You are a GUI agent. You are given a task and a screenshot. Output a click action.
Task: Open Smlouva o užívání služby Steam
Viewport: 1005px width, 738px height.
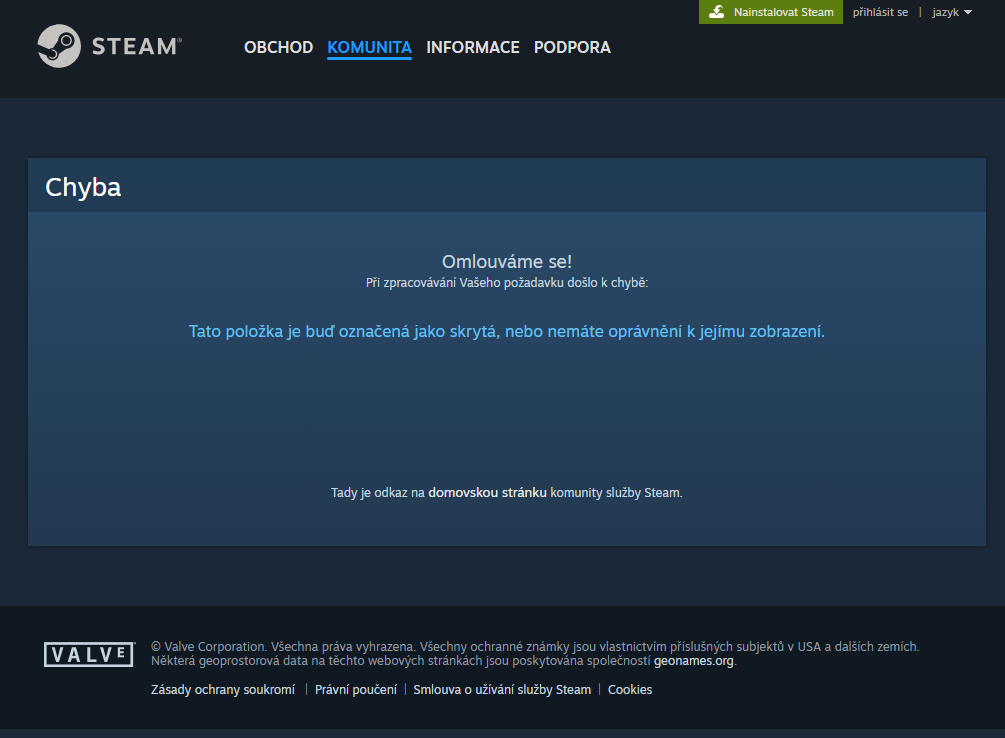pyautogui.click(x=502, y=689)
